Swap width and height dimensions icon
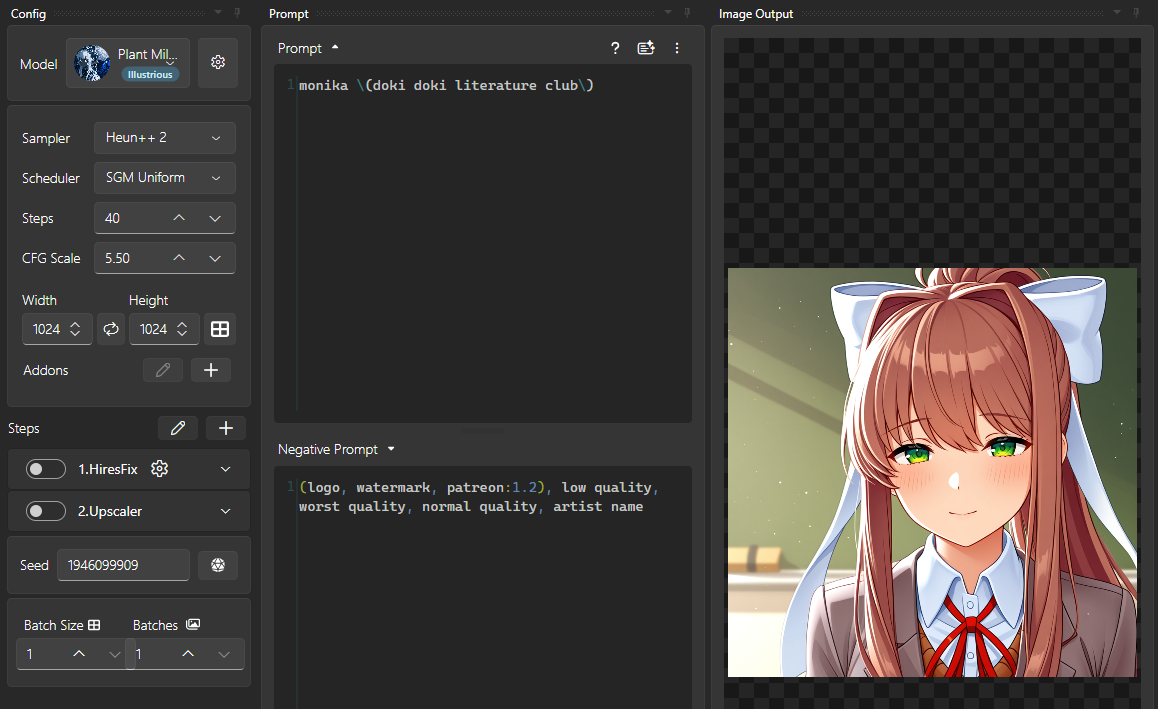 [x=111, y=329]
